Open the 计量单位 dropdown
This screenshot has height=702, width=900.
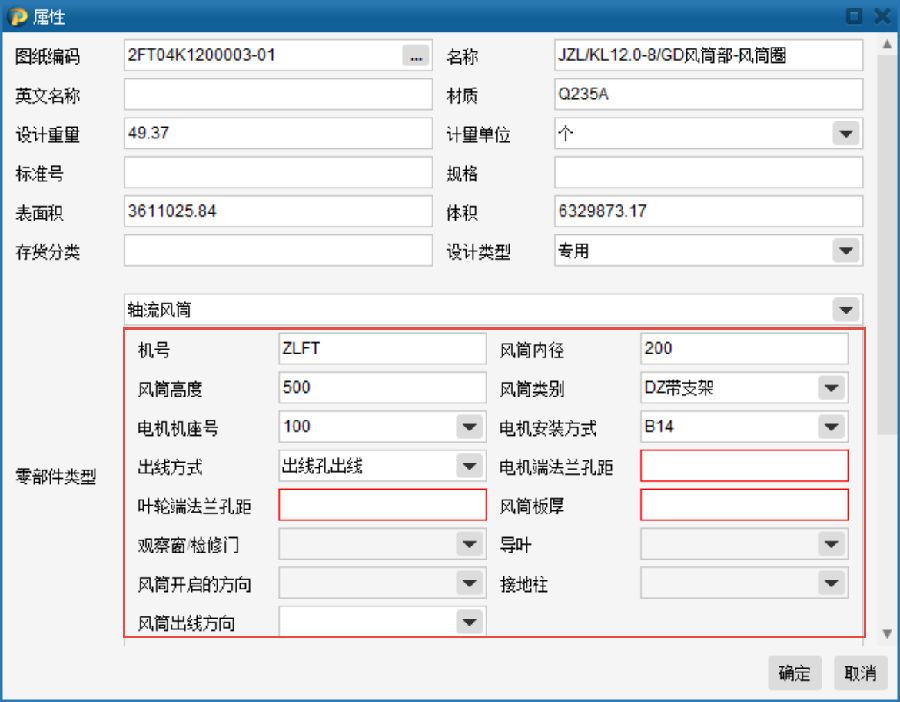tap(845, 134)
